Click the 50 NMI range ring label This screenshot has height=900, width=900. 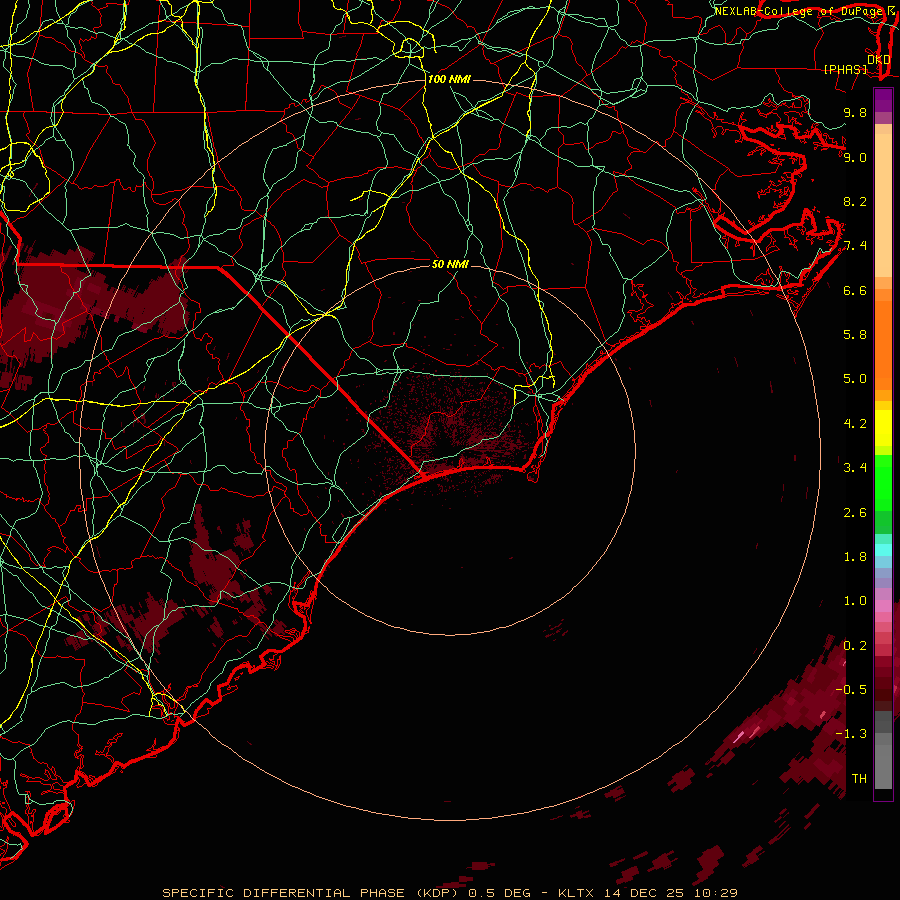pyautogui.click(x=450, y=264)
